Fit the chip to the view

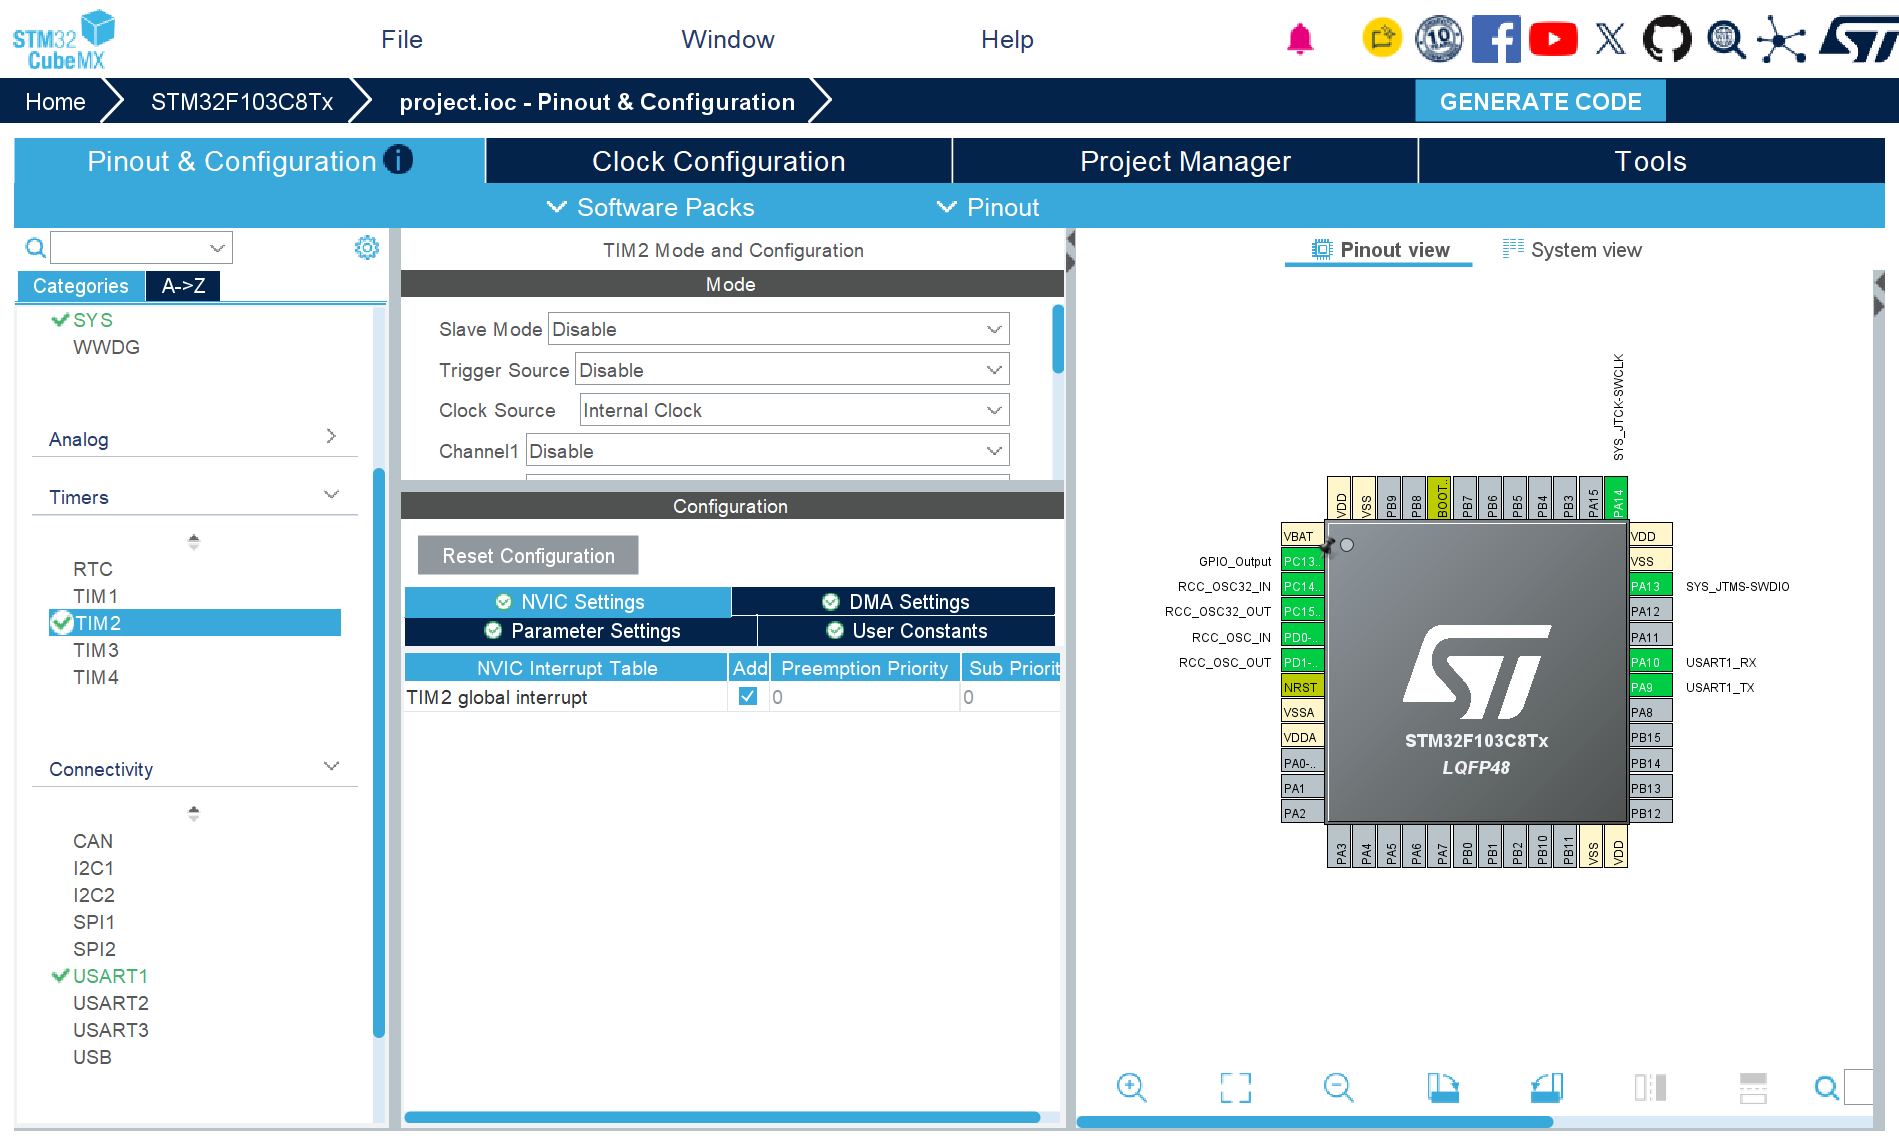(1236, 1087)
